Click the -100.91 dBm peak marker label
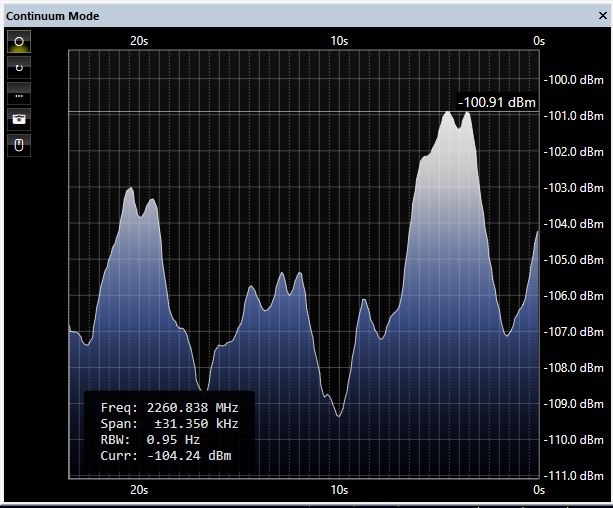613x508 pixels. [497, 102]
